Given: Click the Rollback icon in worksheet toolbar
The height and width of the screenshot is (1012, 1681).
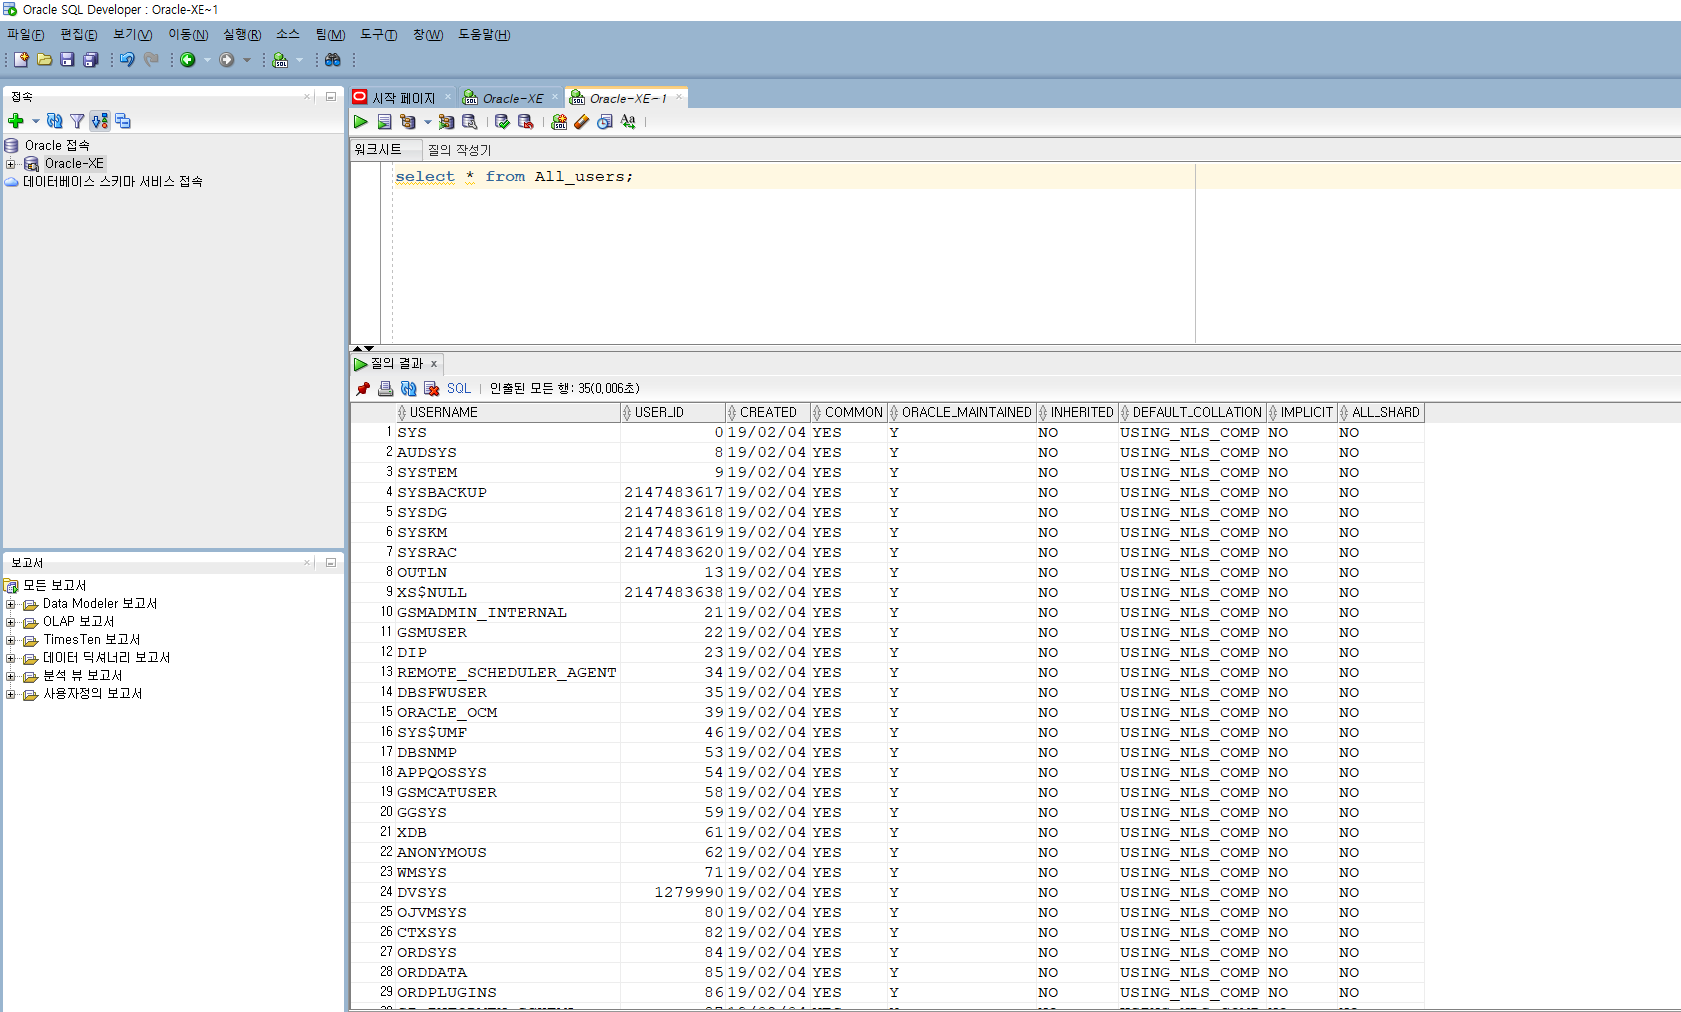Looking at the screenshot, I should tap(525, 122).
